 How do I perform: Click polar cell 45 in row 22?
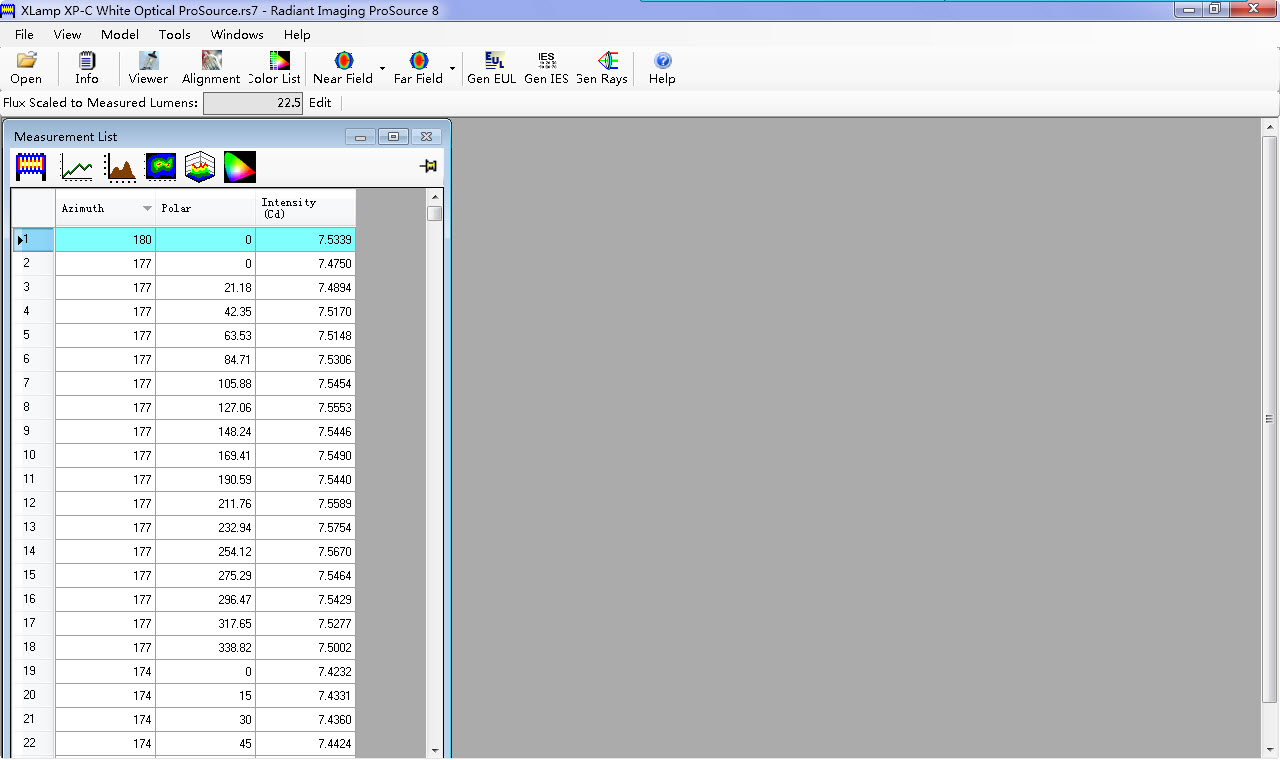click(x=206, y=744)
